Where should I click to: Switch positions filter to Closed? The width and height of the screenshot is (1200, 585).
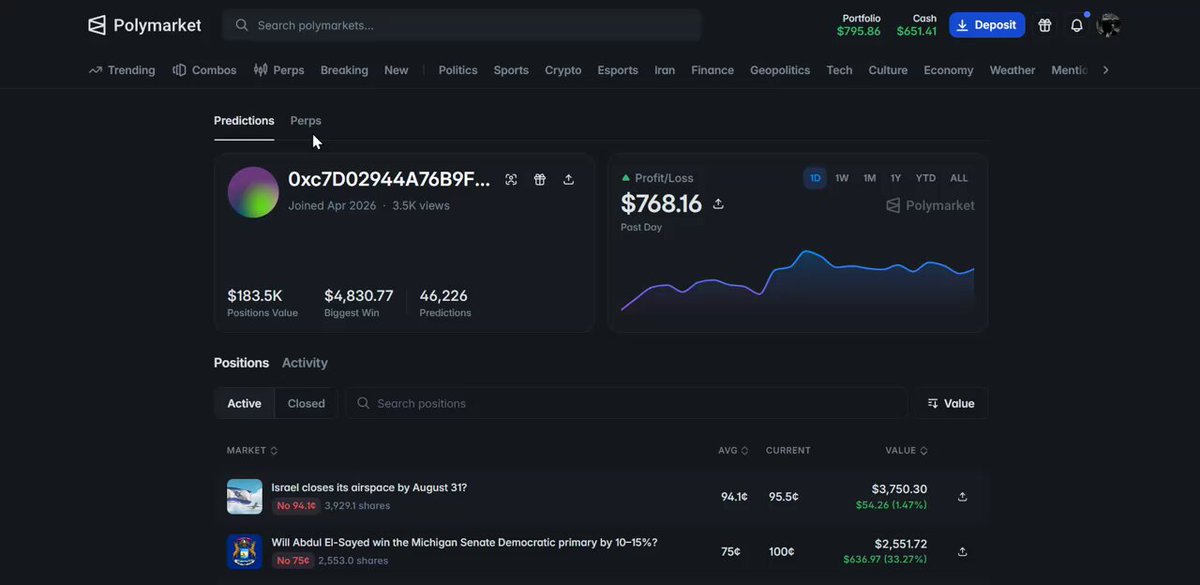point(306,403)
